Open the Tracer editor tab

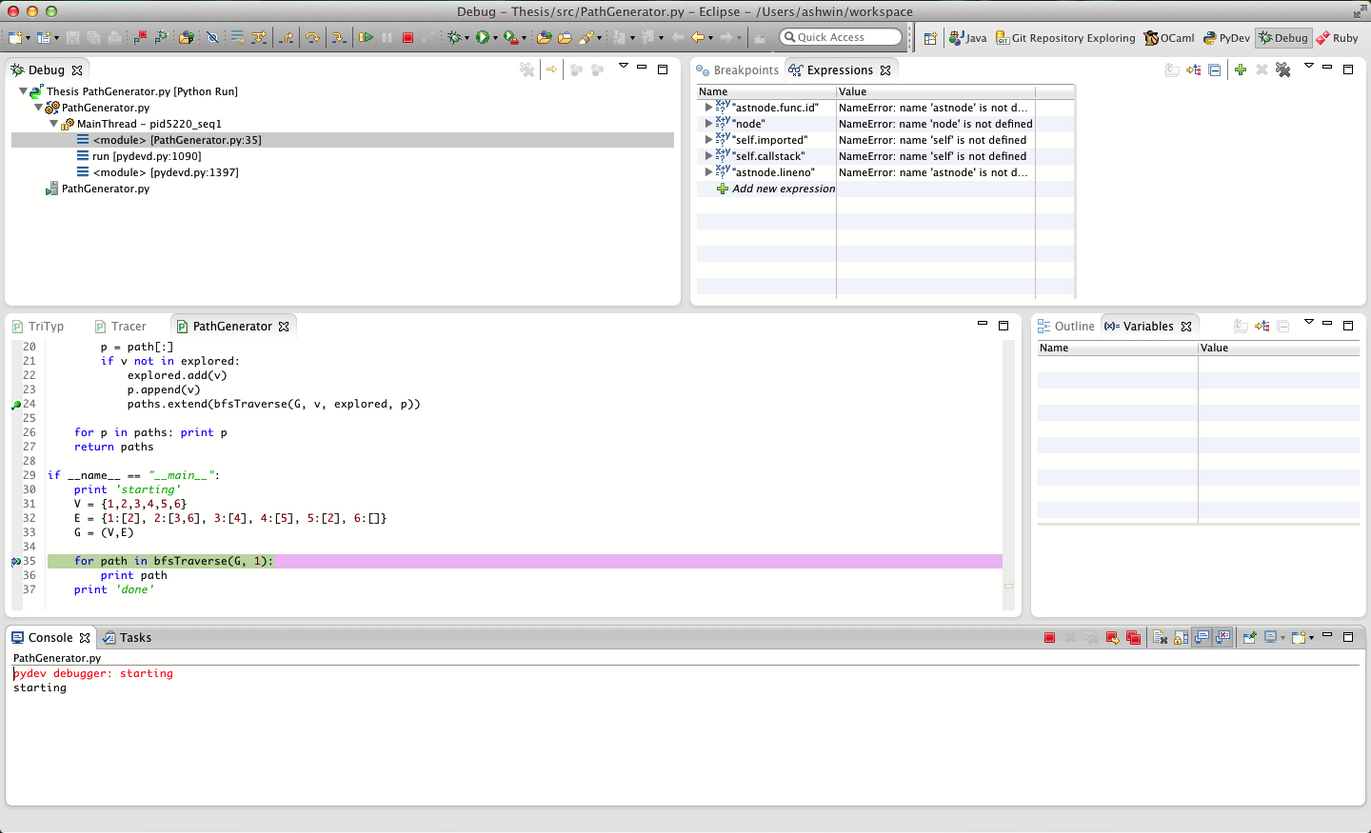[120, 326]
